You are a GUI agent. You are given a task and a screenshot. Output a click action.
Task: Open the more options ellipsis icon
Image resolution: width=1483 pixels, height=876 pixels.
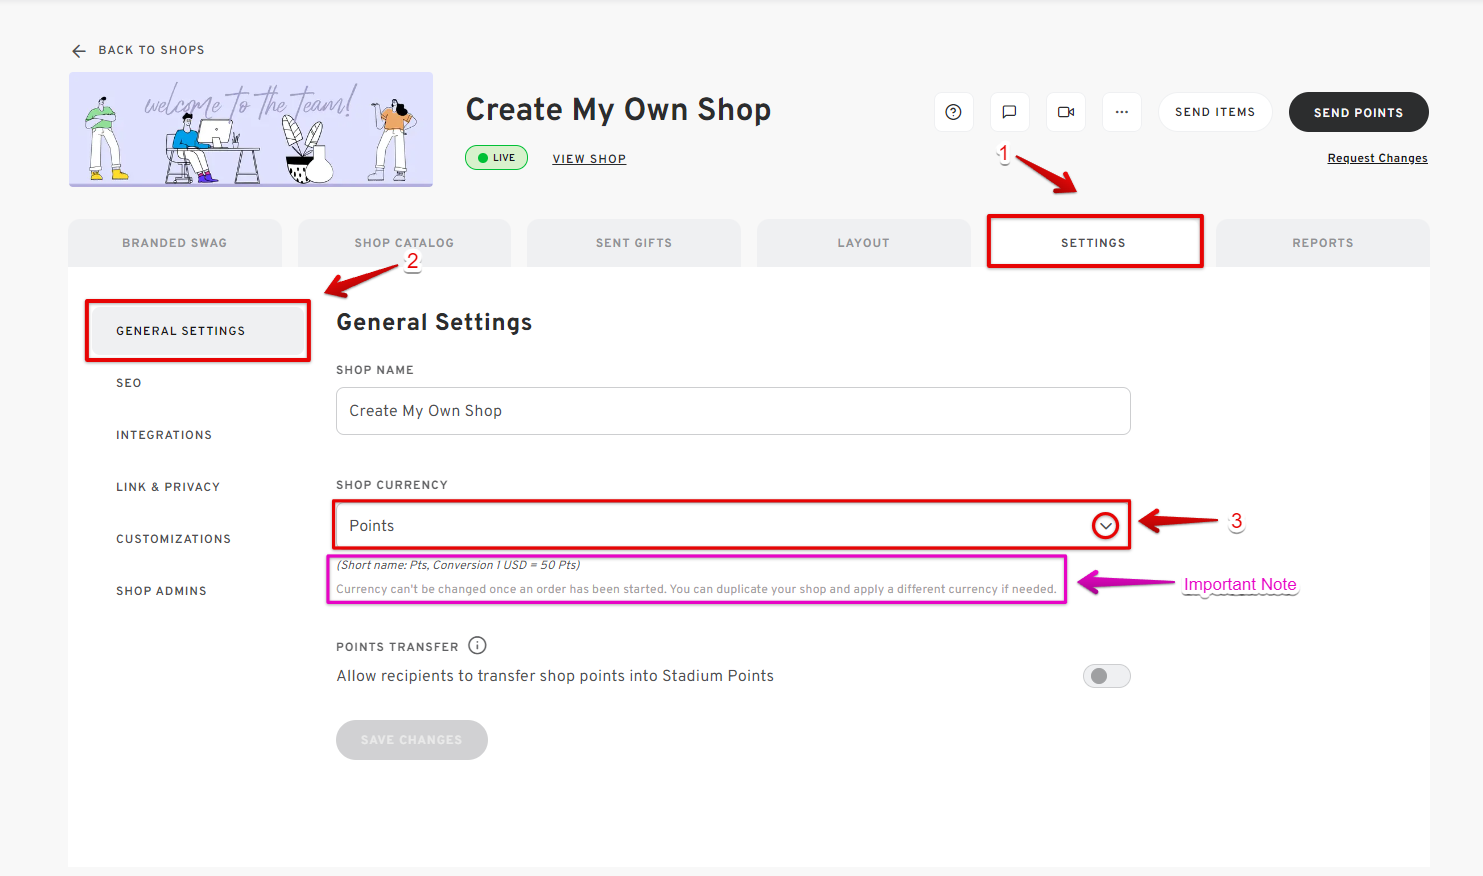1121,112
